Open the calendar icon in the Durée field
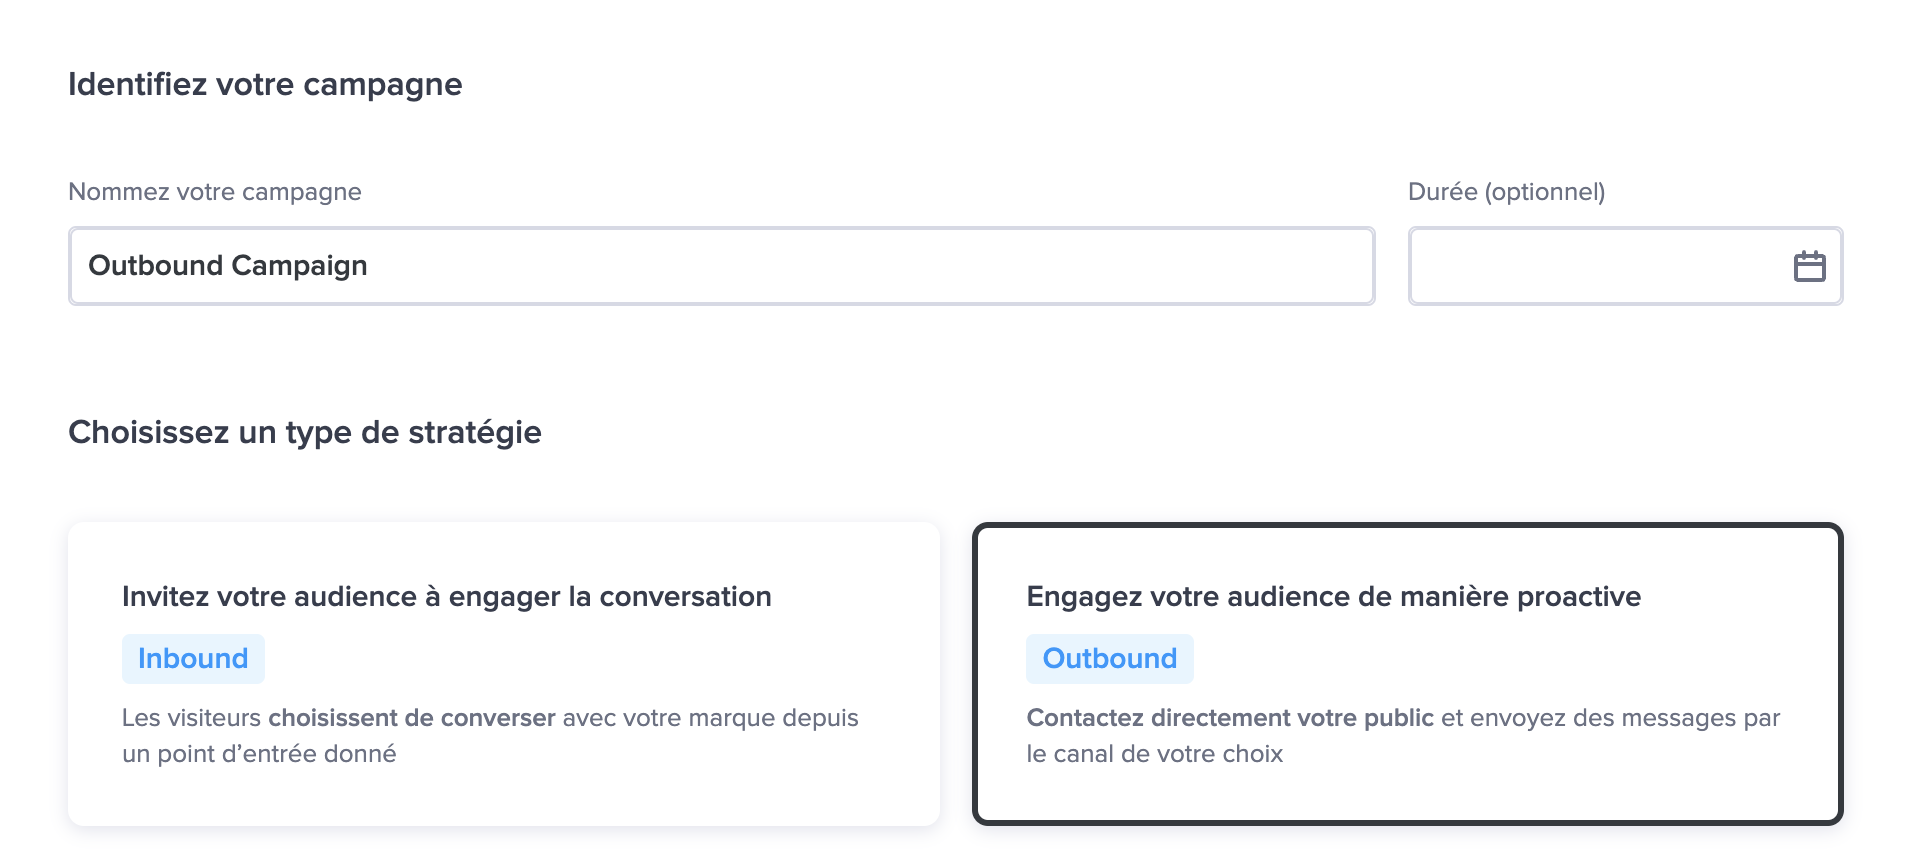This screenshot has width=1920, height=856. pos(1809,267)
